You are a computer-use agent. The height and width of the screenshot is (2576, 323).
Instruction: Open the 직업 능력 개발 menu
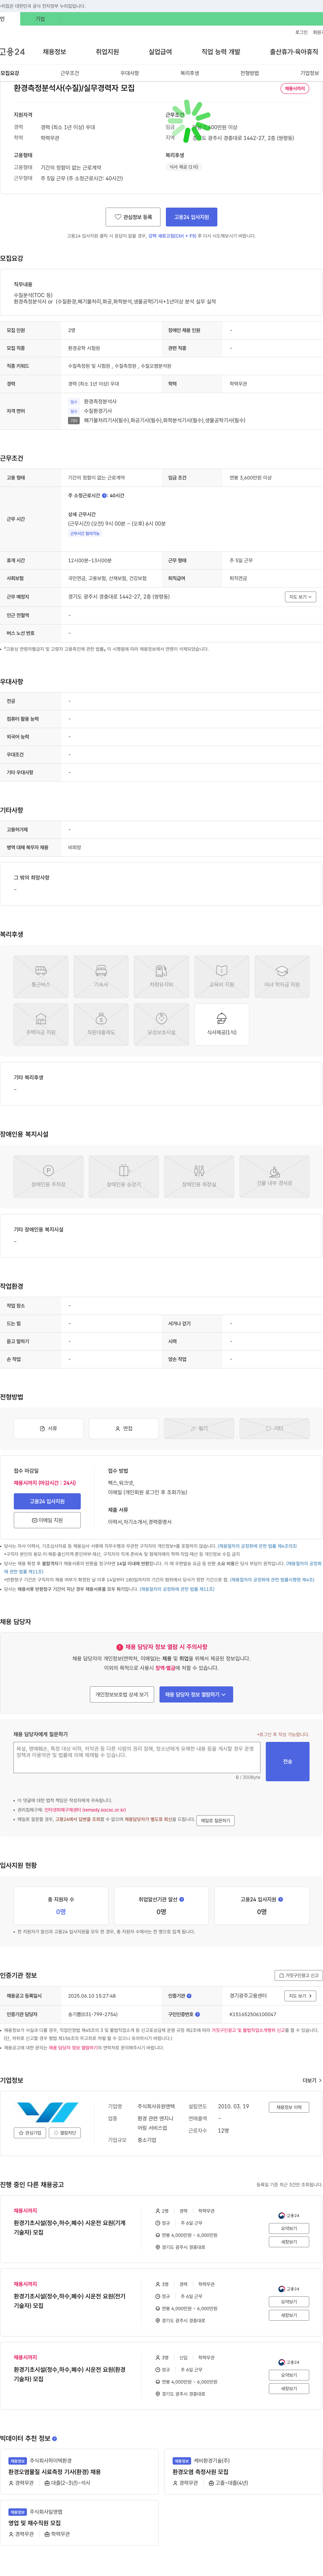click(x=221, y=52)
